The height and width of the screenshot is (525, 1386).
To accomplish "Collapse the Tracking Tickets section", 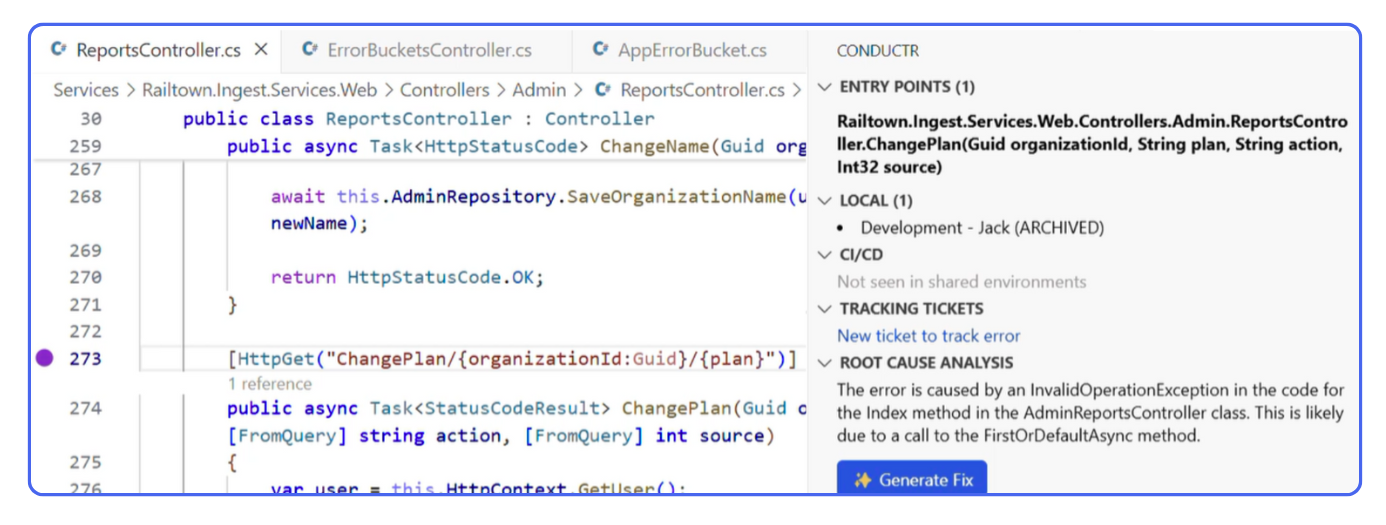I will (824, 309).
